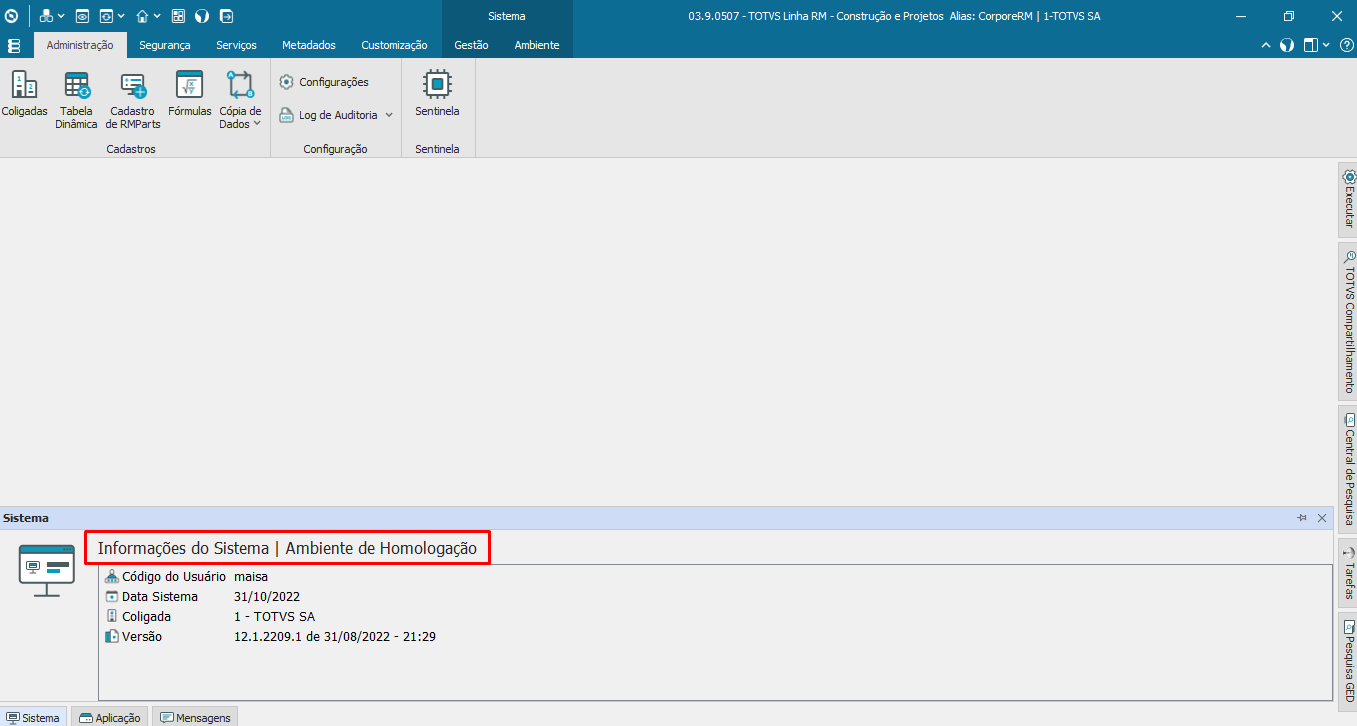The image size is (1357, 726).
Task: Click the 'Código do Usuário' label
Action: [174, 577]
